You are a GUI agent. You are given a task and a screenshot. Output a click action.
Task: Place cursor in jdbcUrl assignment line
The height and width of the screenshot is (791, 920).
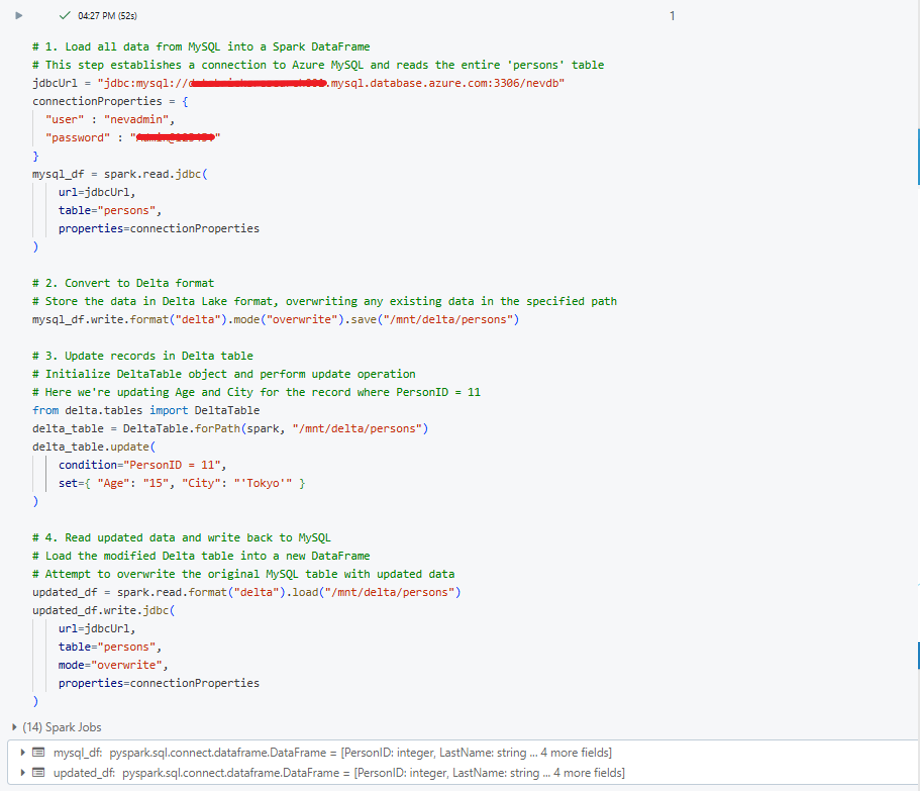(300, 83)
